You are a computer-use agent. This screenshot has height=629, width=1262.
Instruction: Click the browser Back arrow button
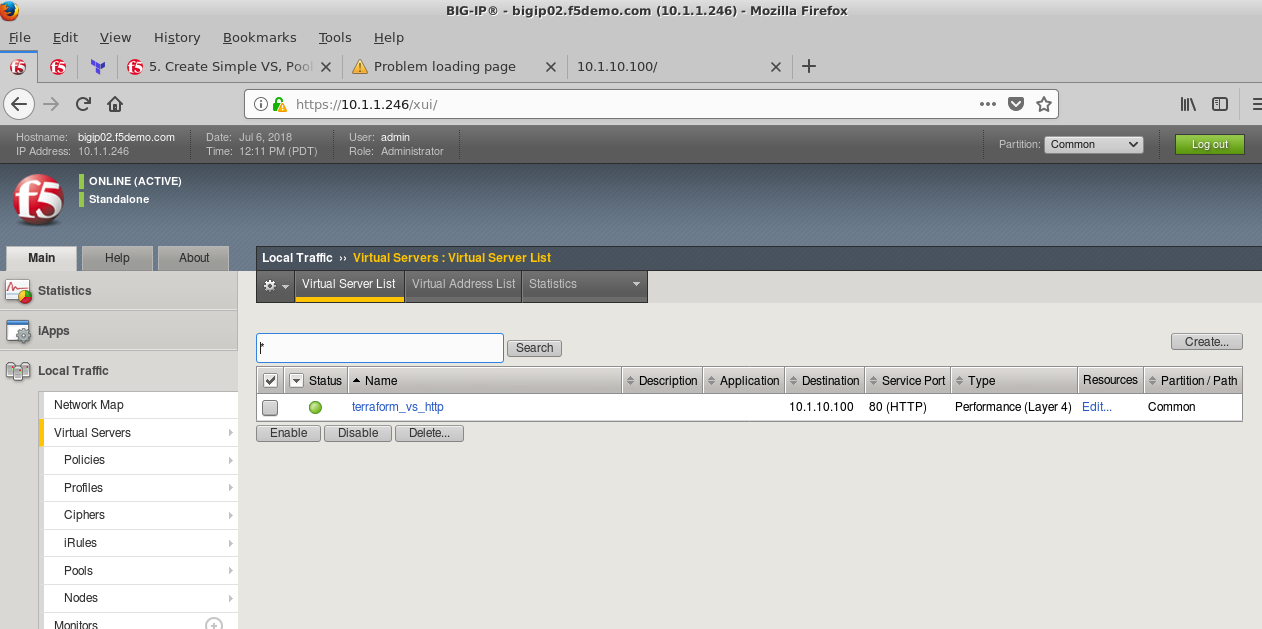coord(19,103)
